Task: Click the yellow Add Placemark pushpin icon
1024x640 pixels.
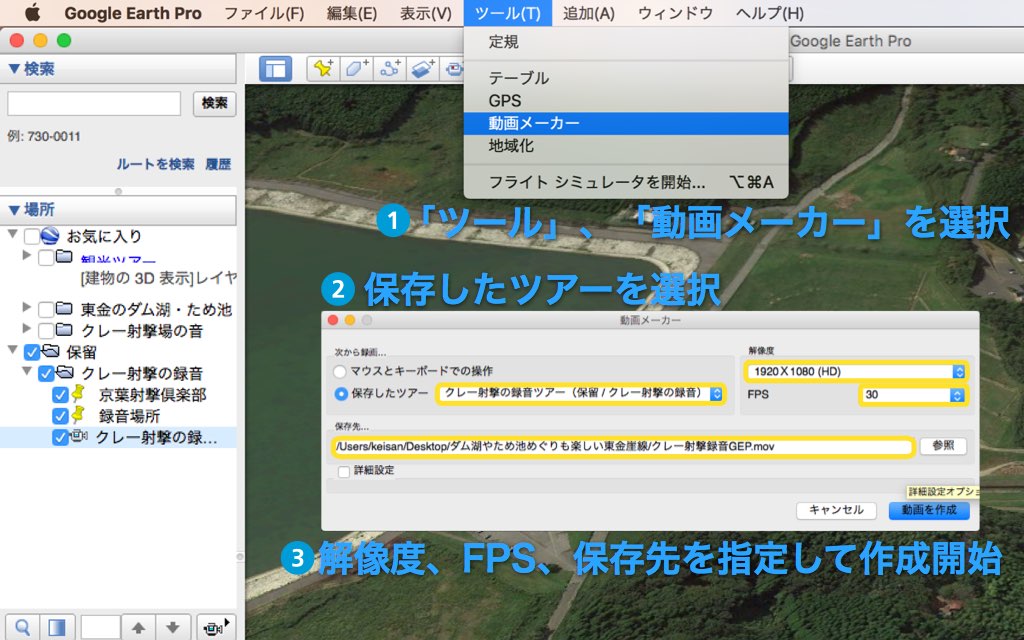Action: tap(323, 69)
